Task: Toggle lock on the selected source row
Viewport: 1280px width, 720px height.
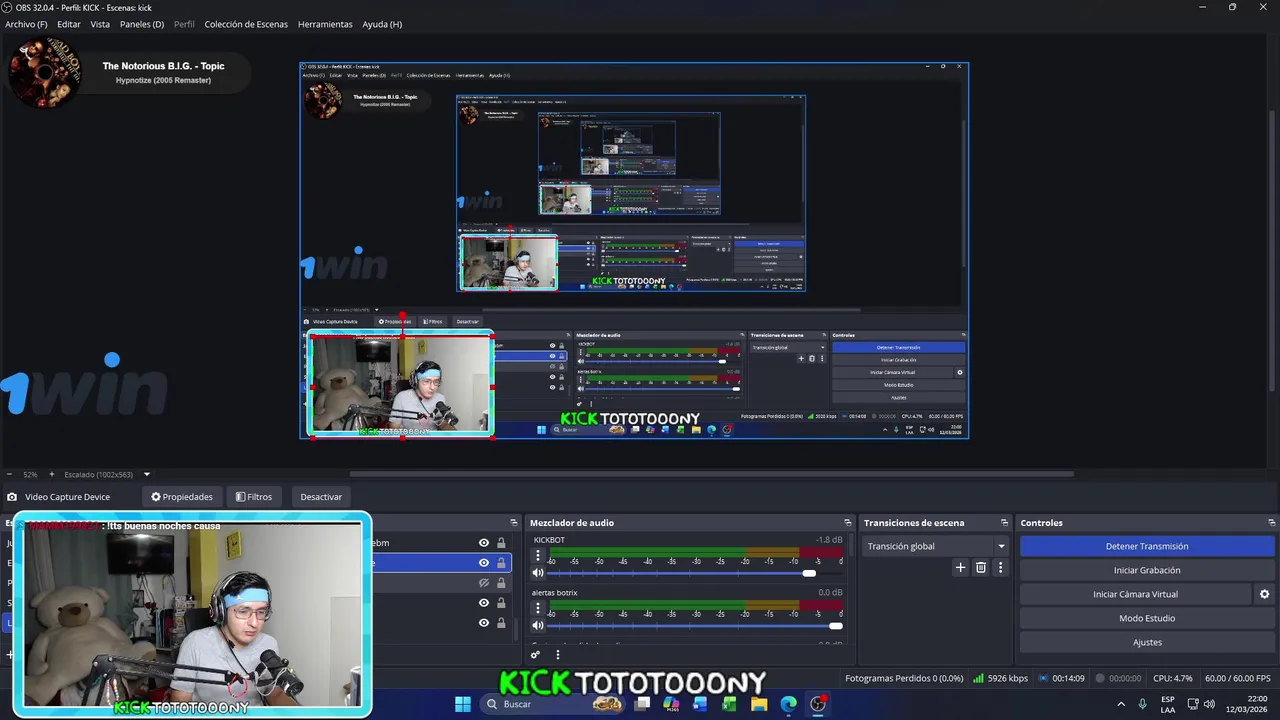Action: [501, 563]
